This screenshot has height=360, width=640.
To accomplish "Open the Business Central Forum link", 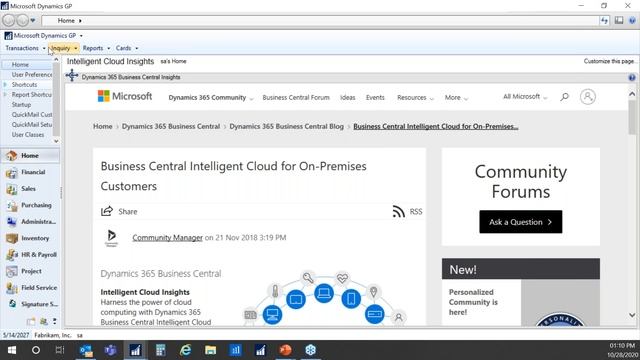I will click(x=296, y=98).
